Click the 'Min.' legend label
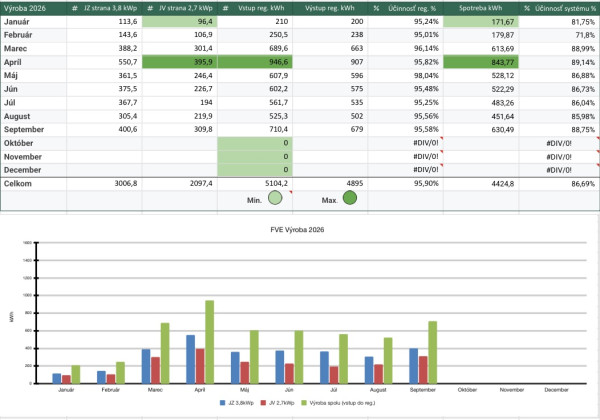The image size is (600, 420). click(x=254, y=200)
